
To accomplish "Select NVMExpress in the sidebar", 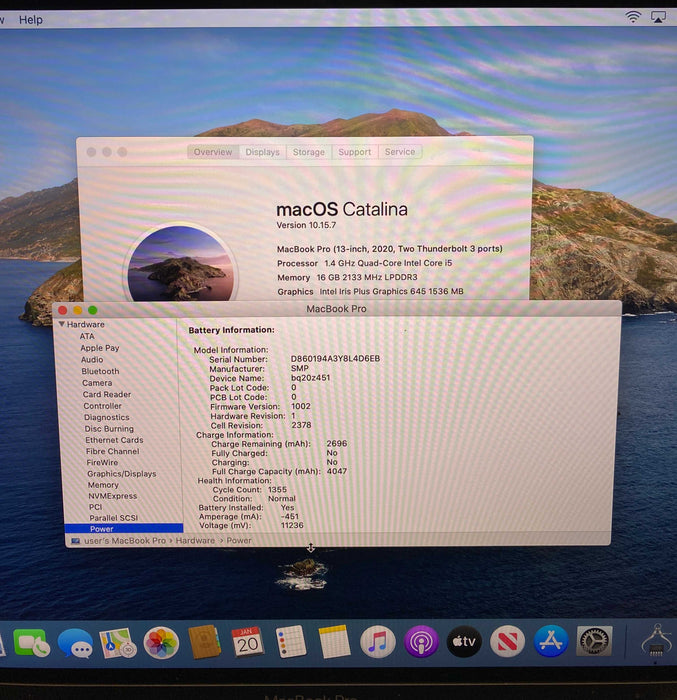I will click(x=113, y=496).
